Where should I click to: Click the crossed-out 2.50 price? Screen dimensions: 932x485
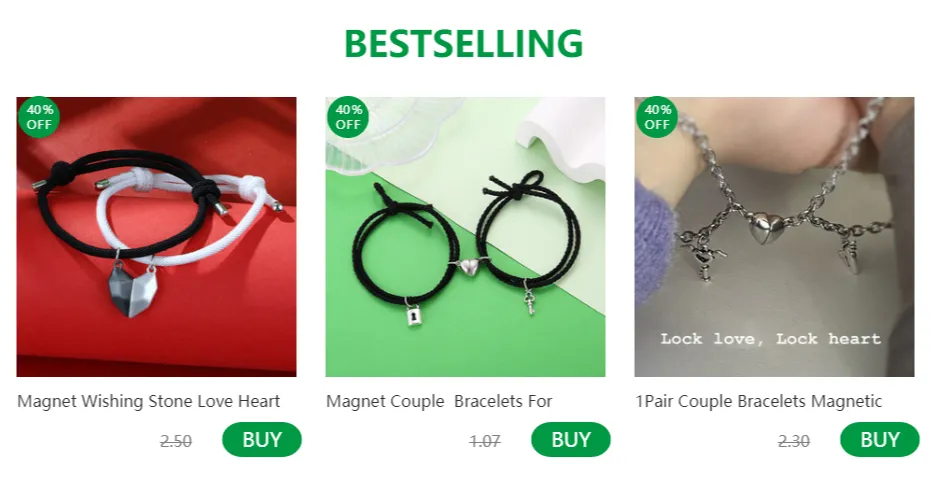point(176,442)
